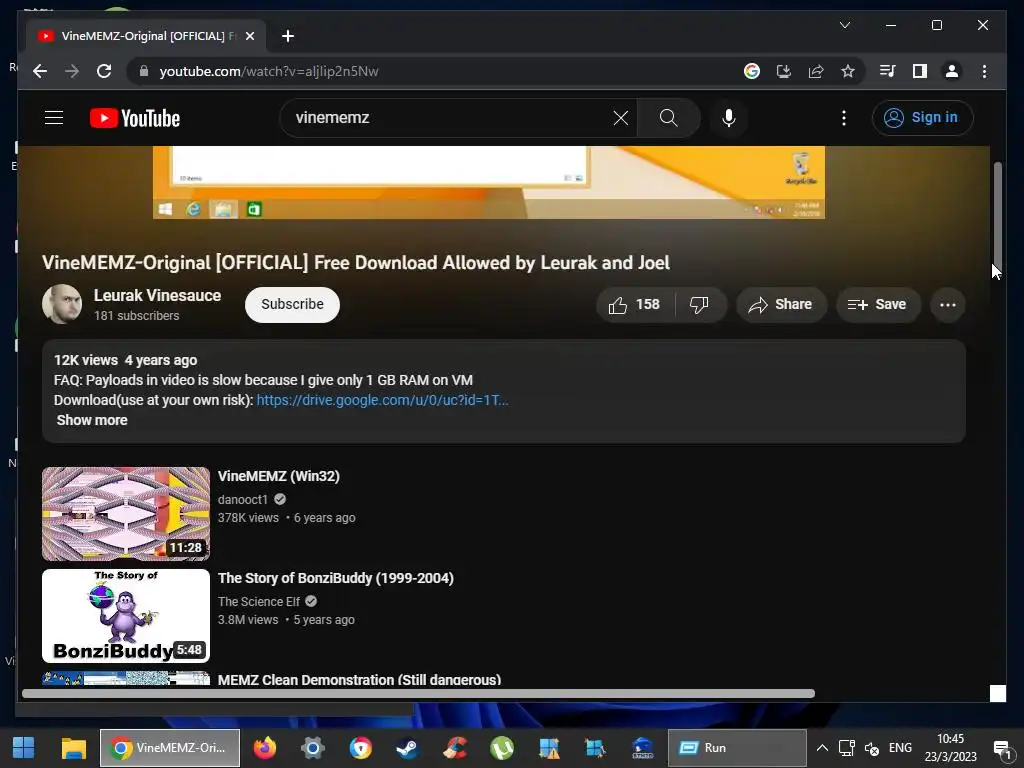Open the taskbar clock showing 10:45
The width and height of the screenshot is (1024, 768).
tap(950, 748)
